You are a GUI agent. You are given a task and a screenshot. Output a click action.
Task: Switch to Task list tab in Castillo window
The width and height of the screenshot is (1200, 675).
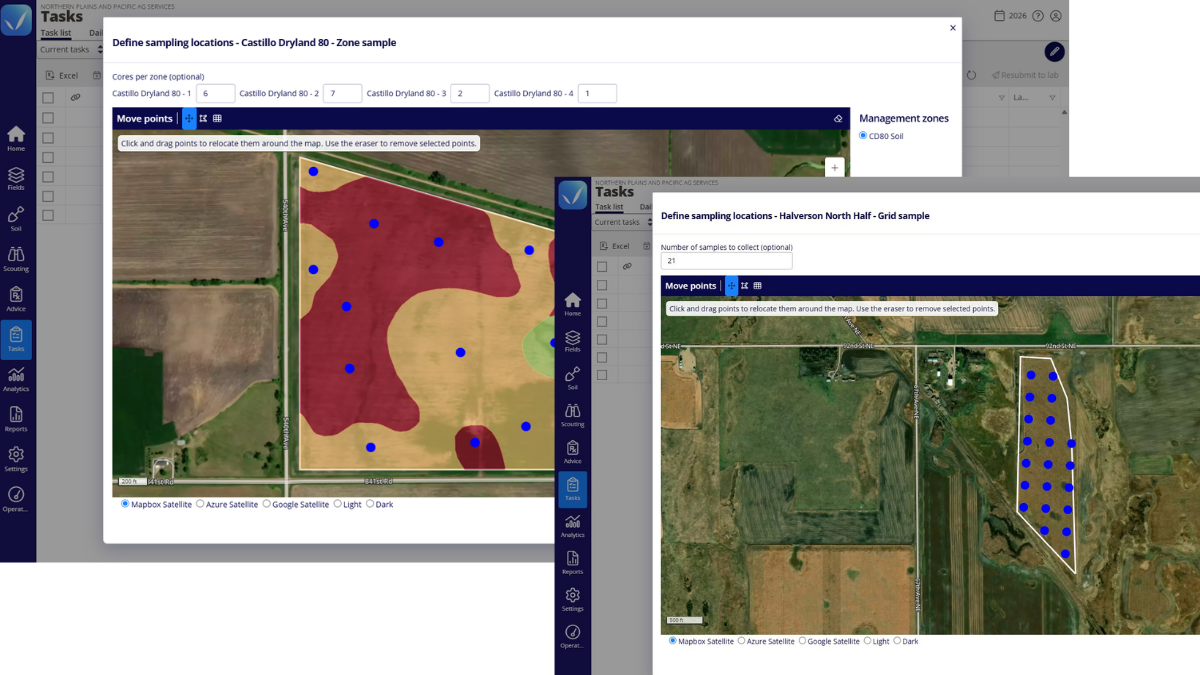click(55, 33)
